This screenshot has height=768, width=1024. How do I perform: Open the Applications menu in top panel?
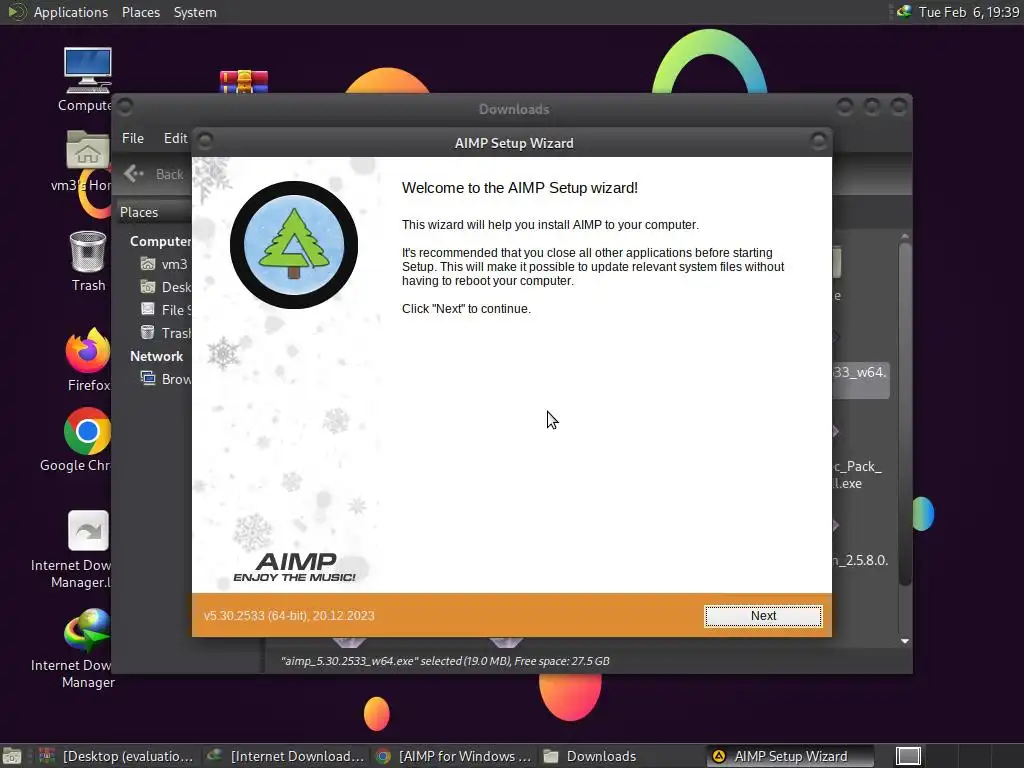(x=70, y=12)
